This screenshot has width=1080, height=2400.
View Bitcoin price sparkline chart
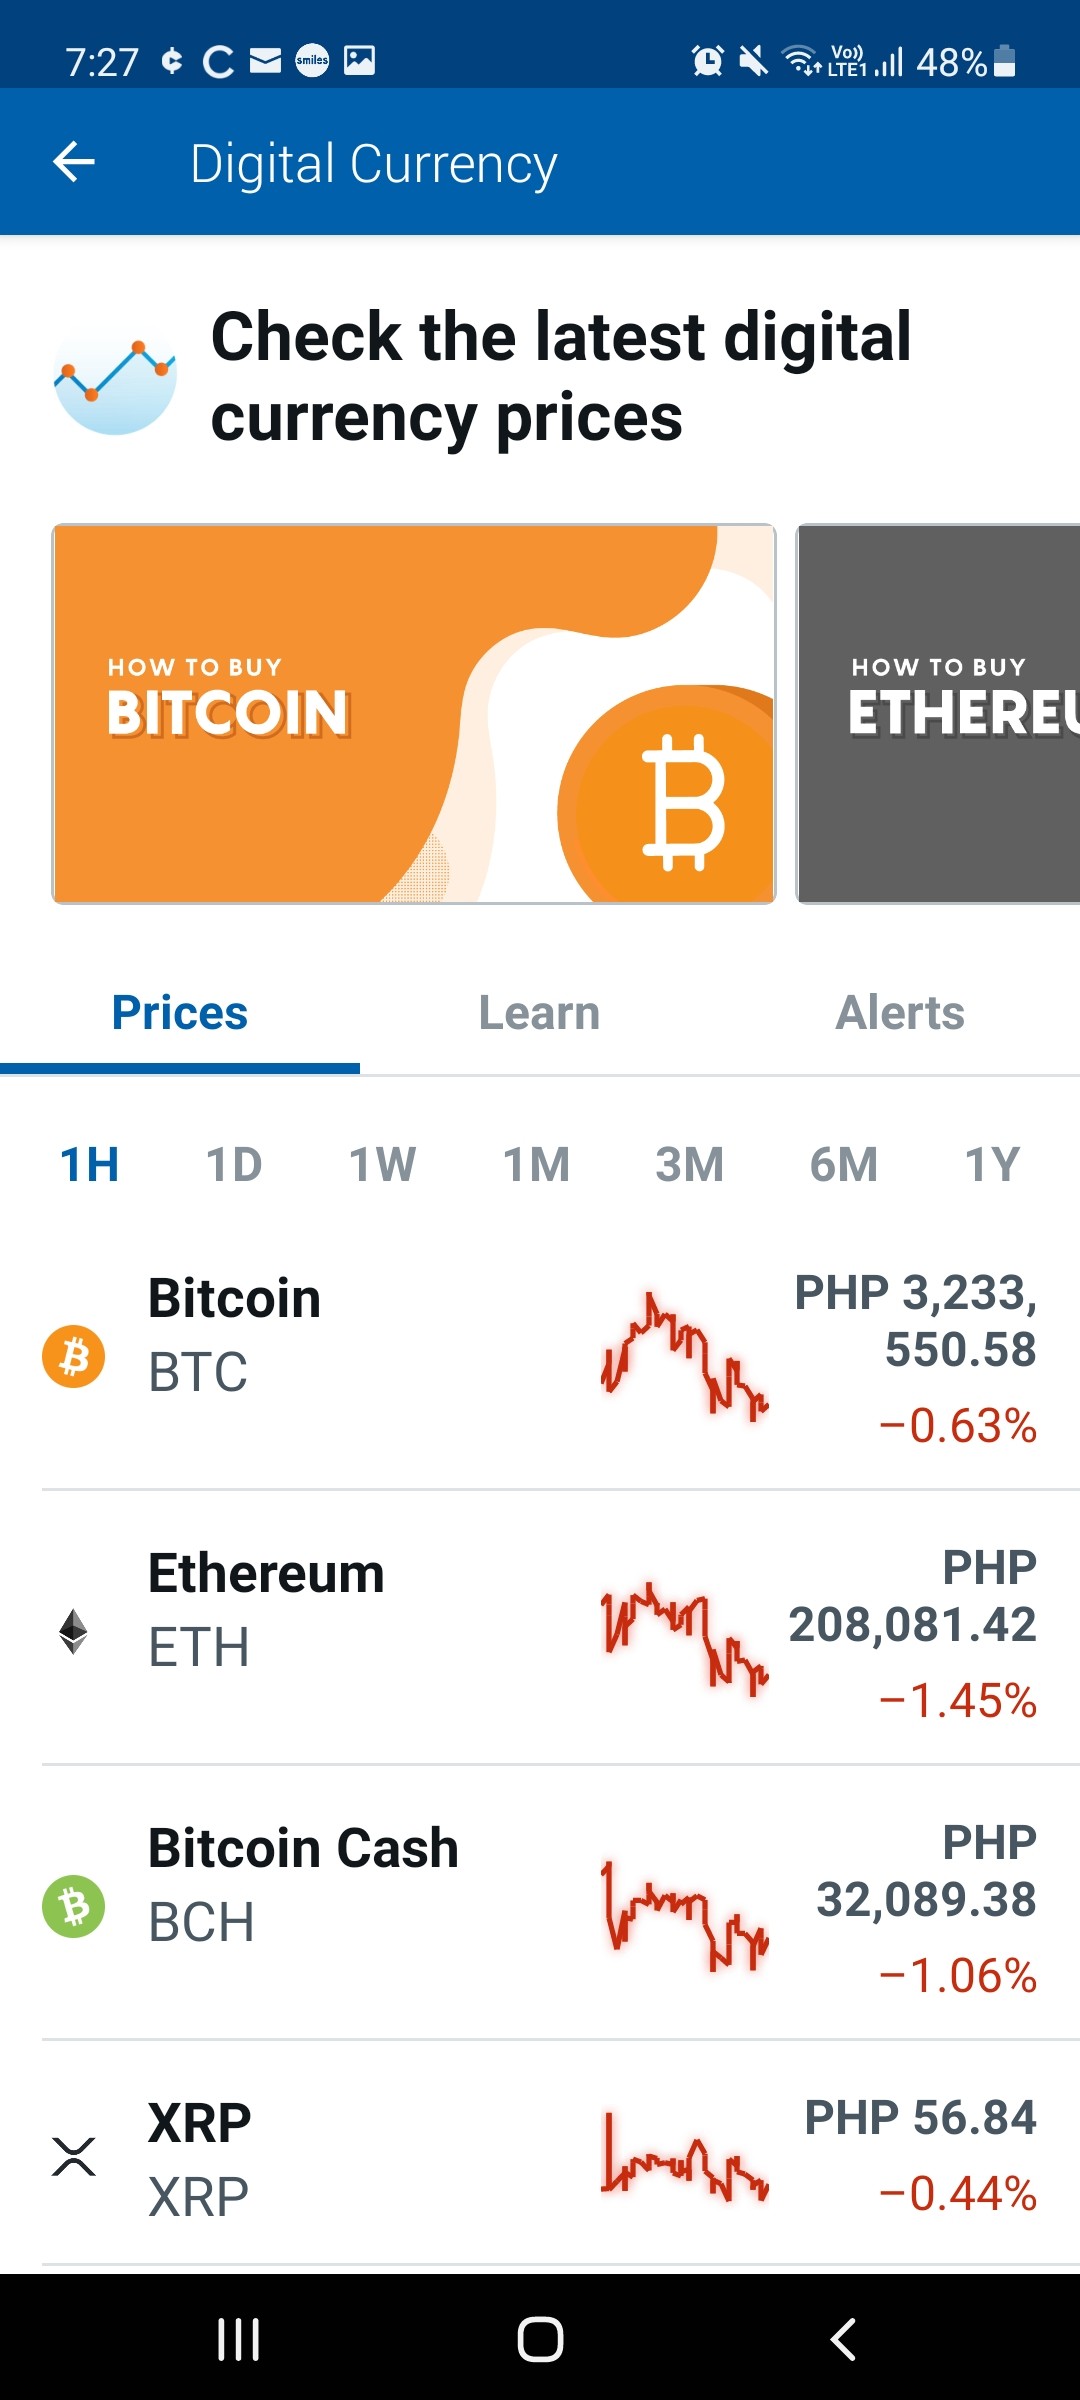coord(685,1357)
